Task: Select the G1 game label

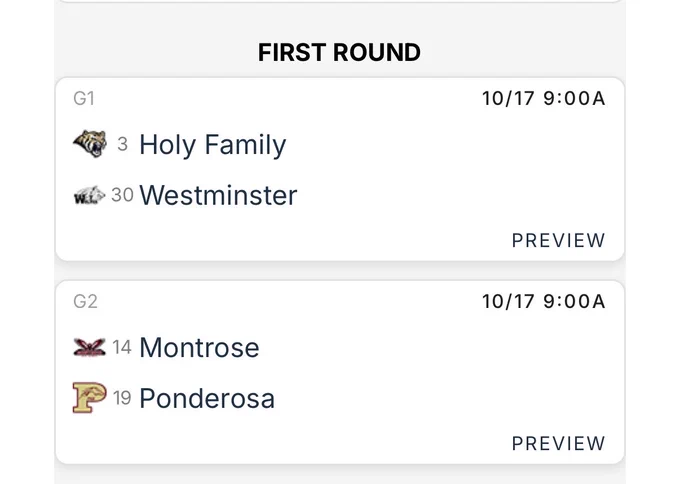Action: (x=84, y=98)
